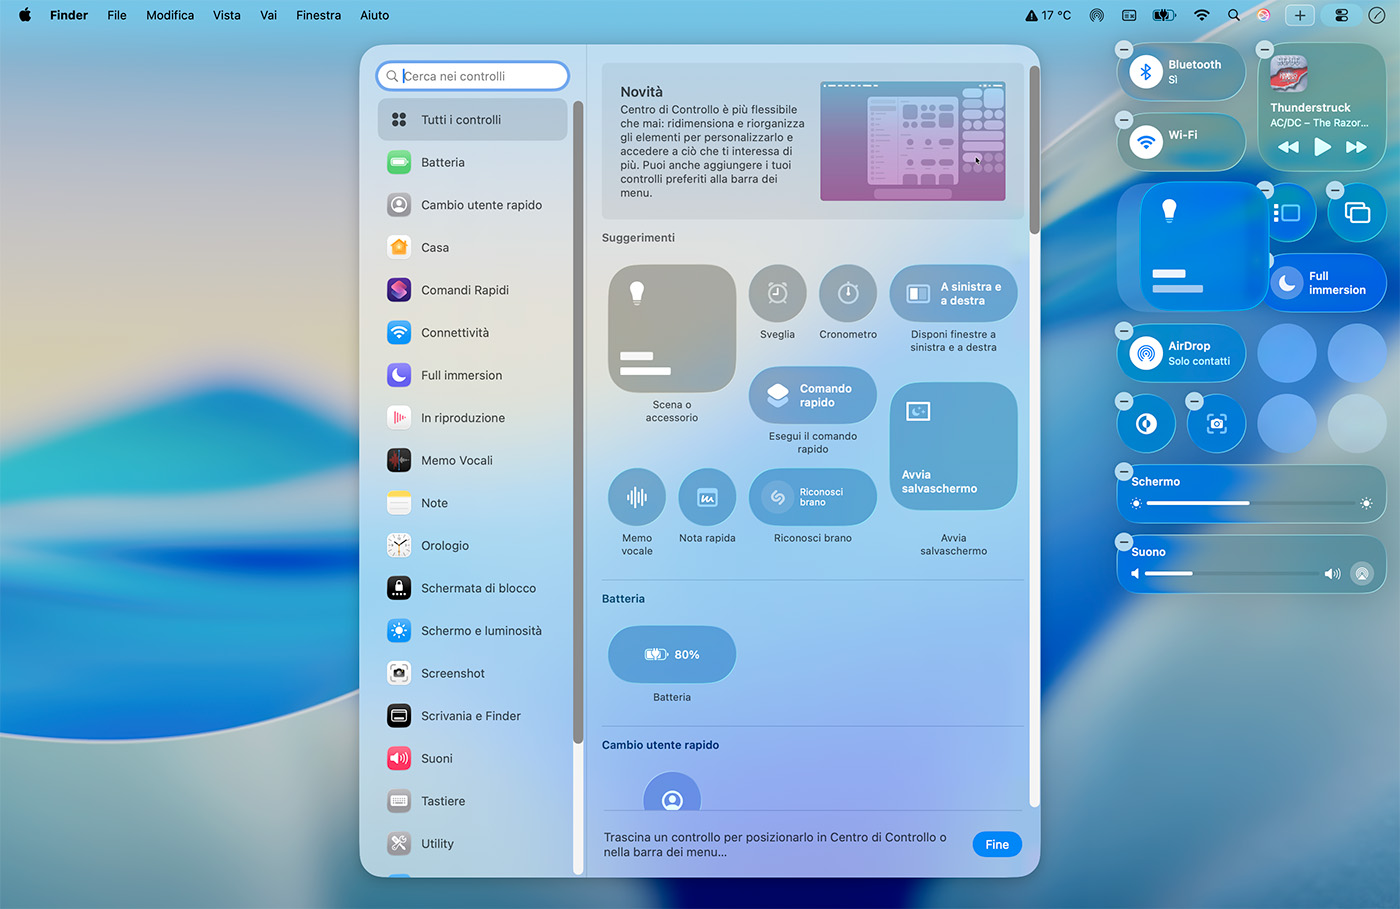Click the Cronometro stopwatch control
The width and height of the screenshot is (1400, 909).
pos(847,293)
